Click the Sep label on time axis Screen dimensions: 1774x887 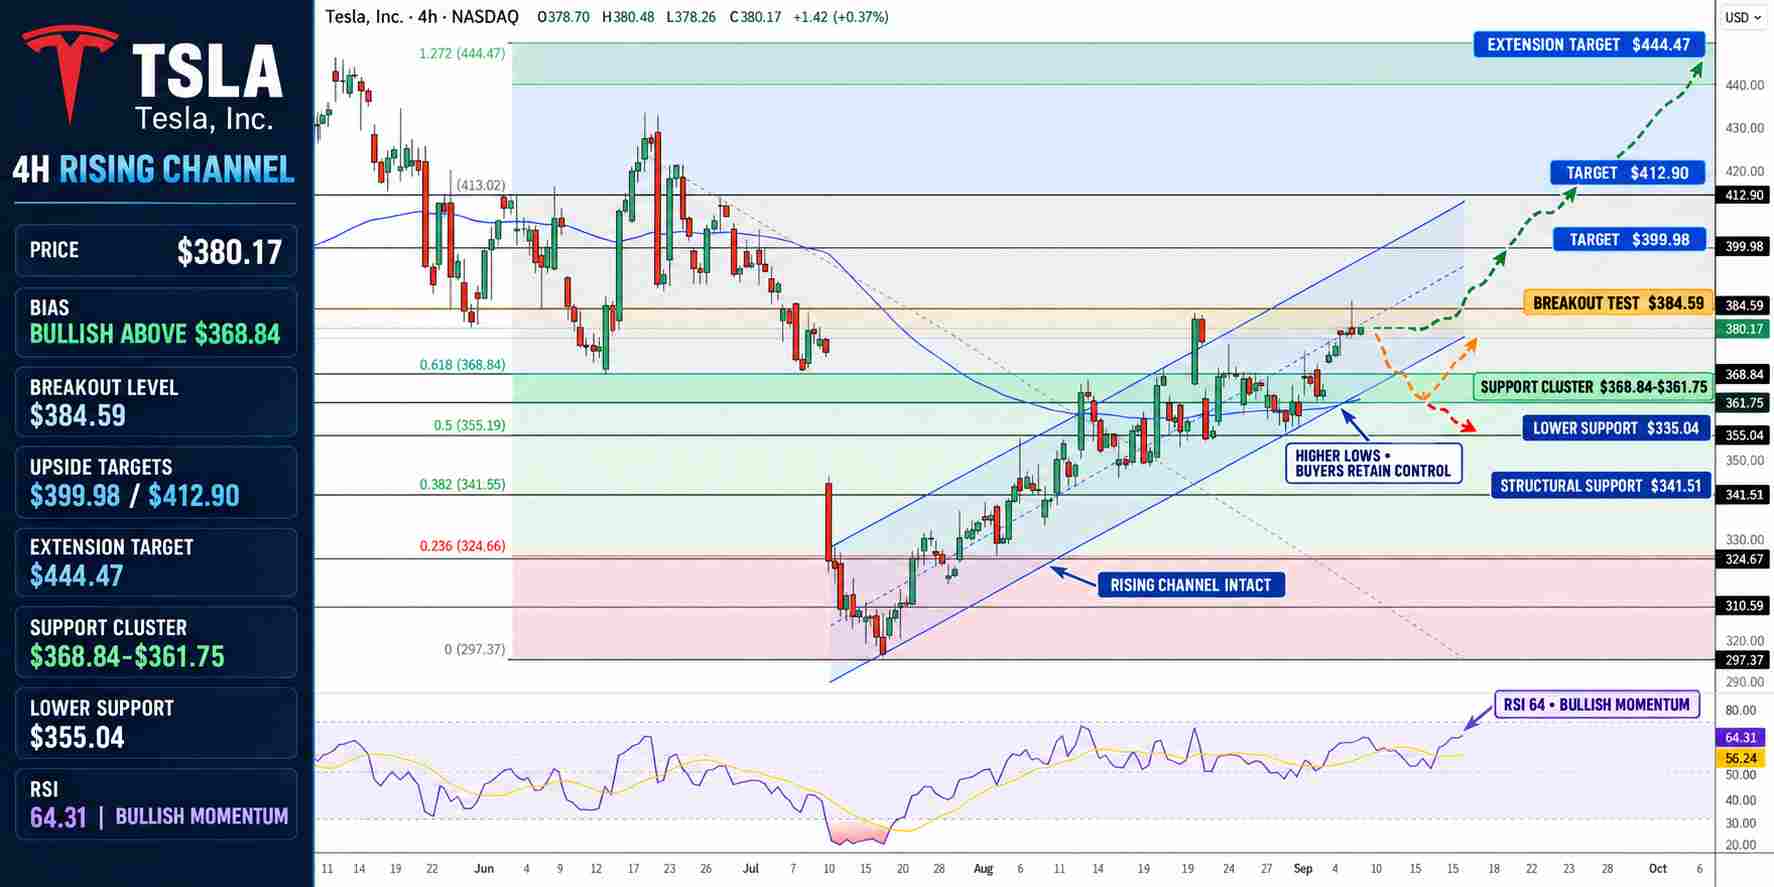tap(1302, 868)
